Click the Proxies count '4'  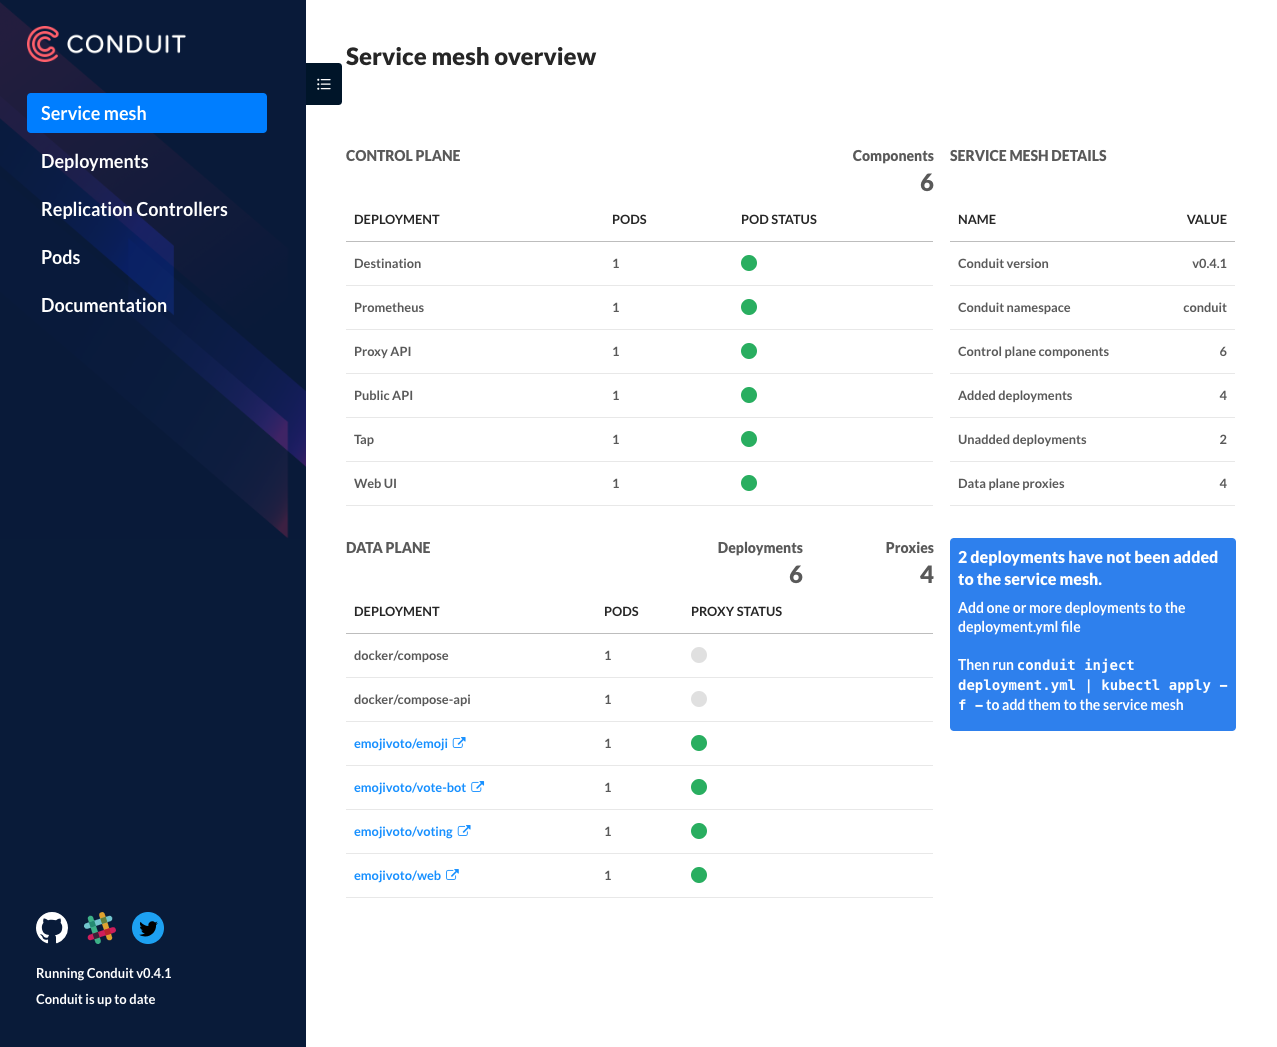pos(927,574)
